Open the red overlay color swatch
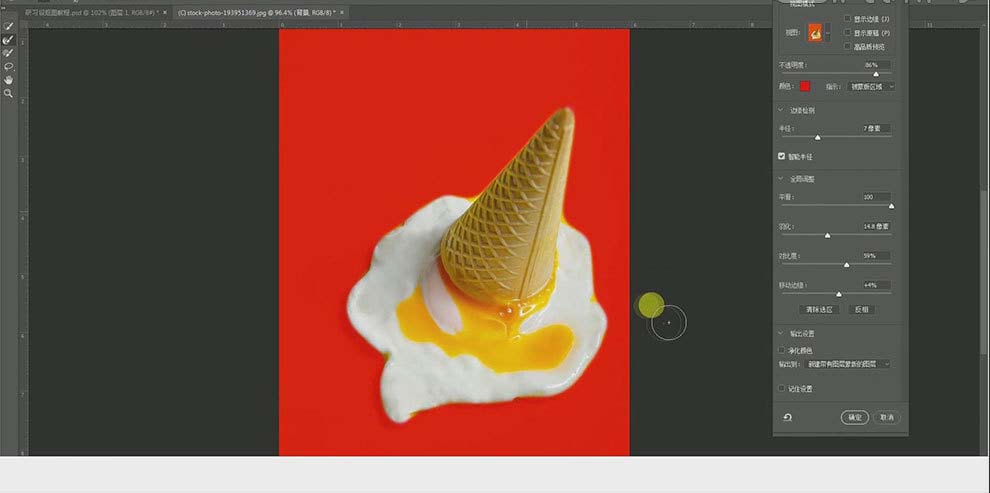 tap(804, 86)
